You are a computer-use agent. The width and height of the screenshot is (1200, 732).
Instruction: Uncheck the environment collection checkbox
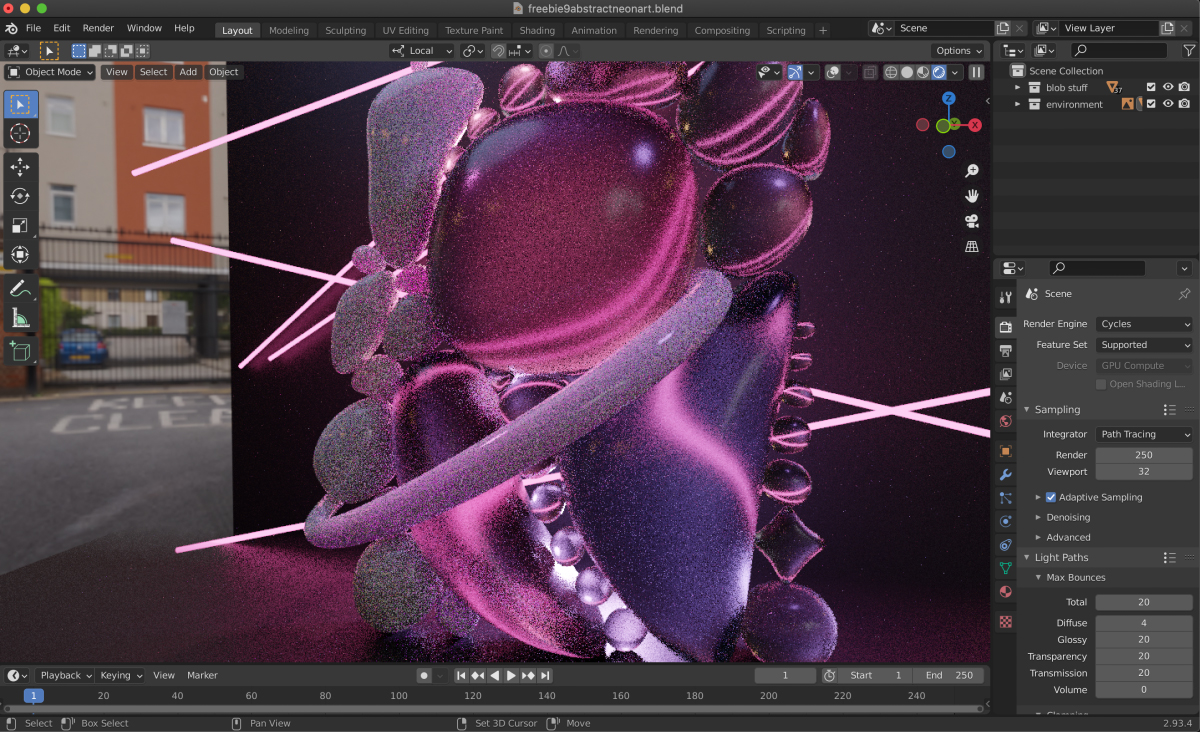tap(1151, 104)
